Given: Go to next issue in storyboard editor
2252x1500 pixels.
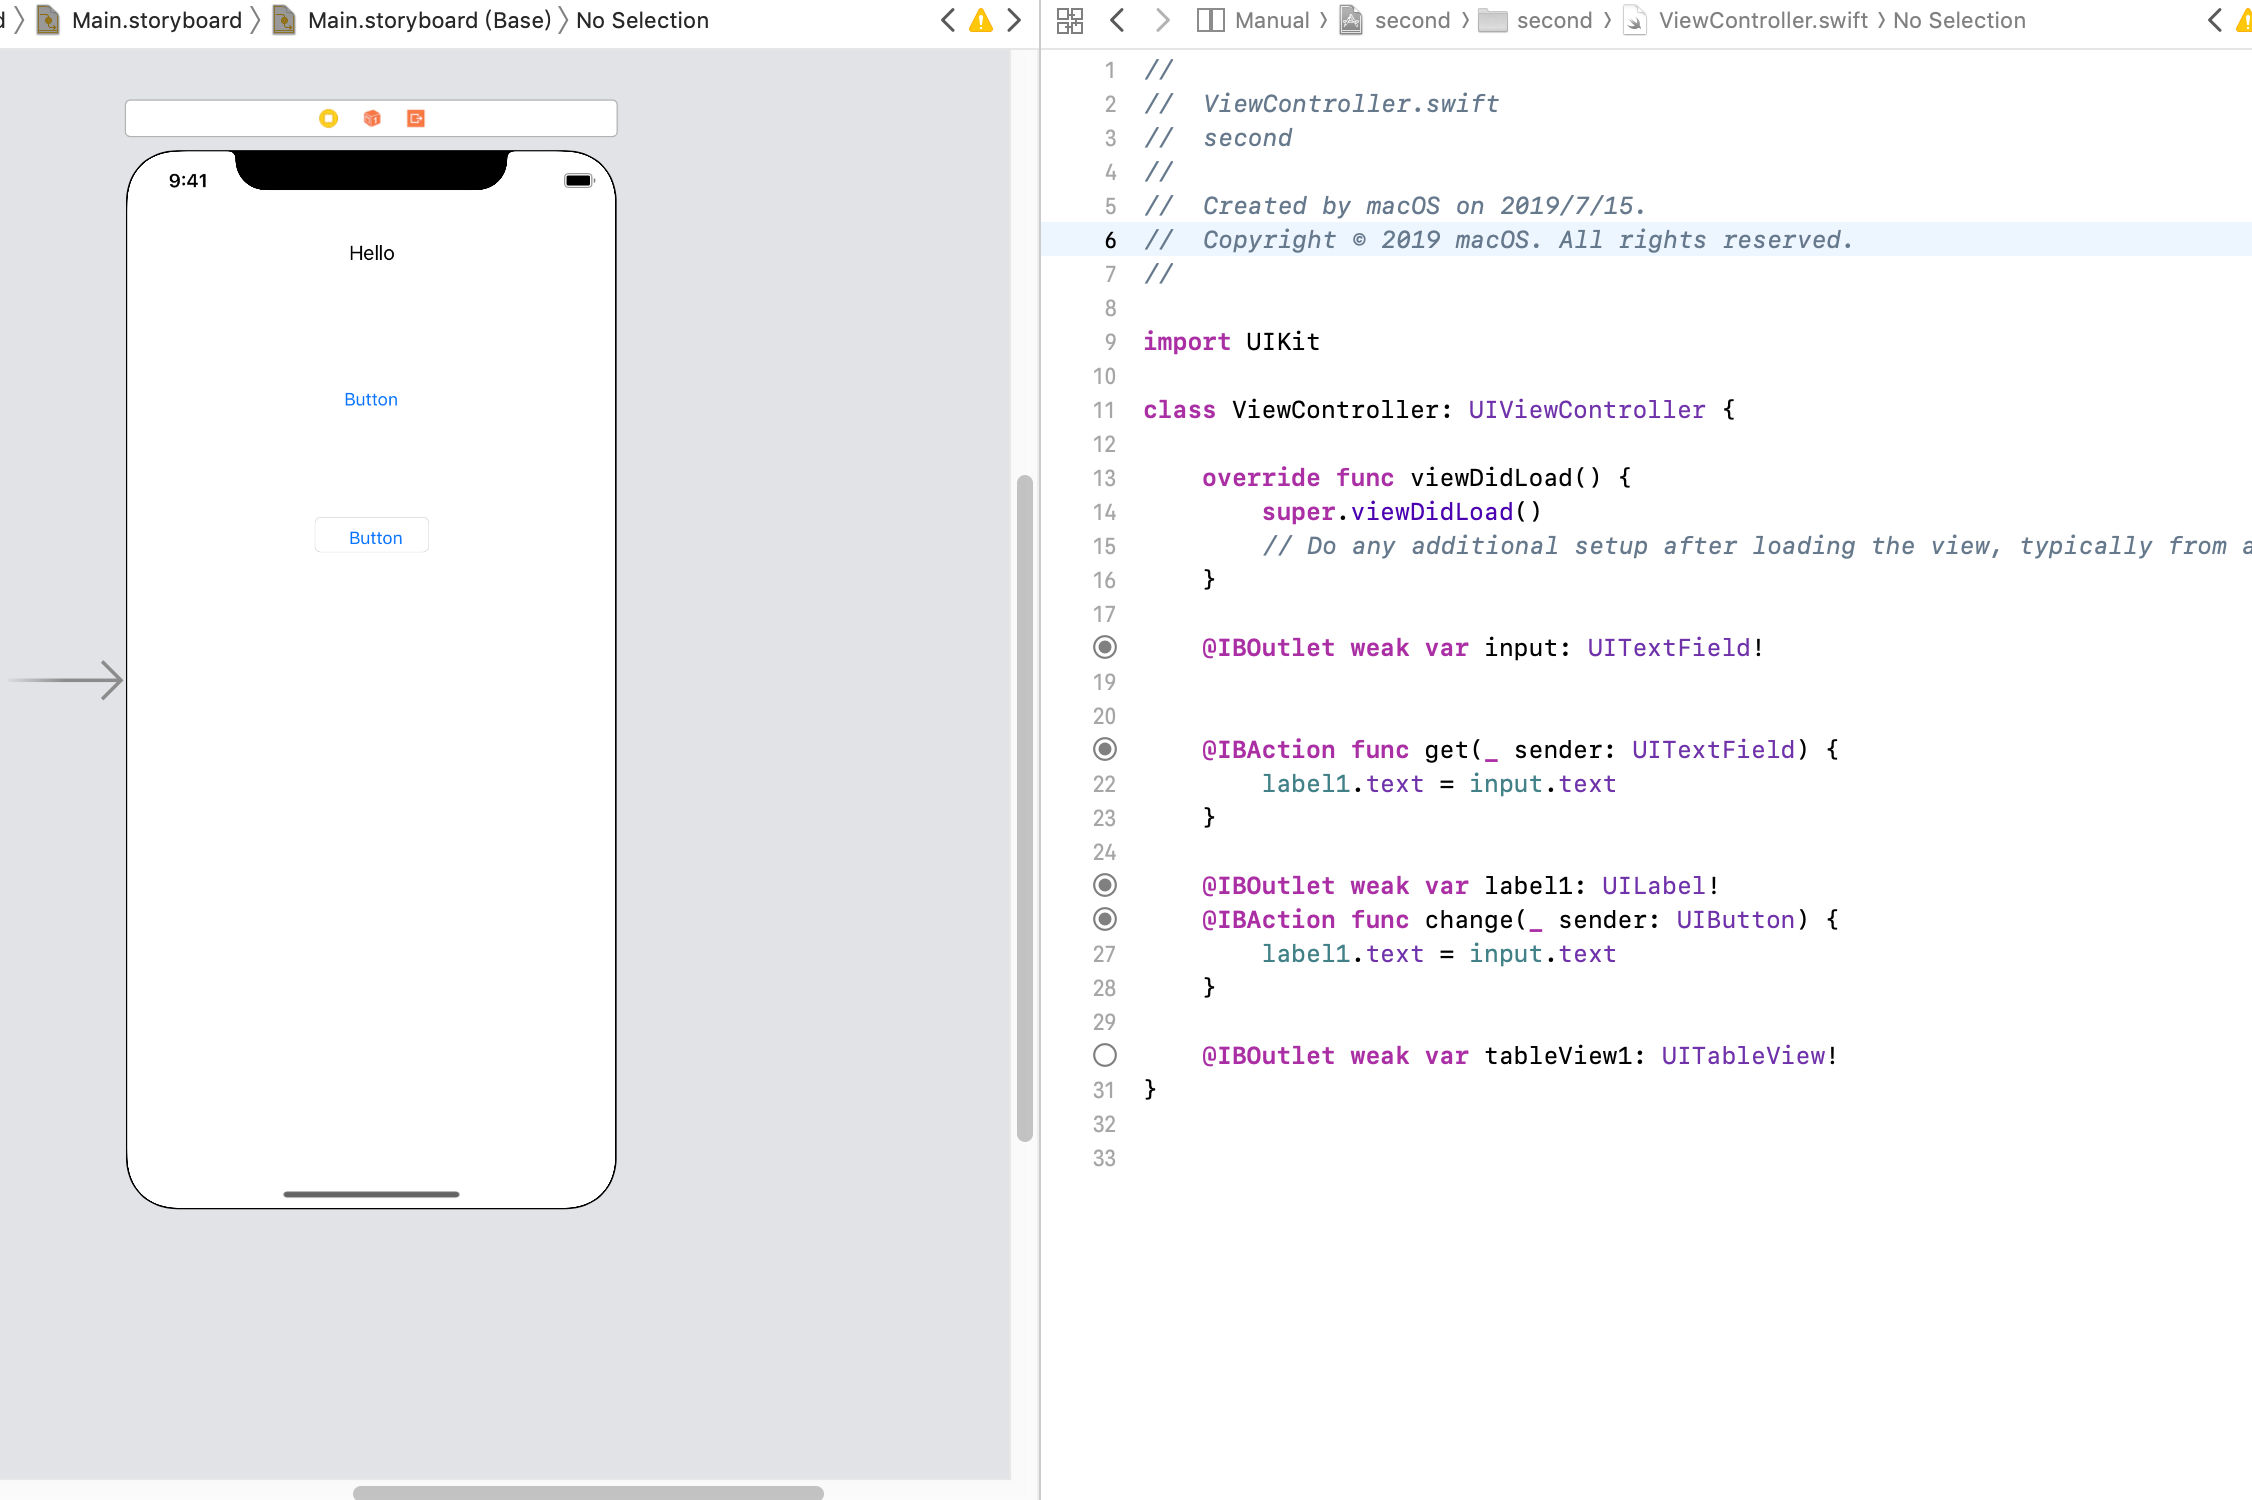Looking at the screenshot, I should point(1014,20).
